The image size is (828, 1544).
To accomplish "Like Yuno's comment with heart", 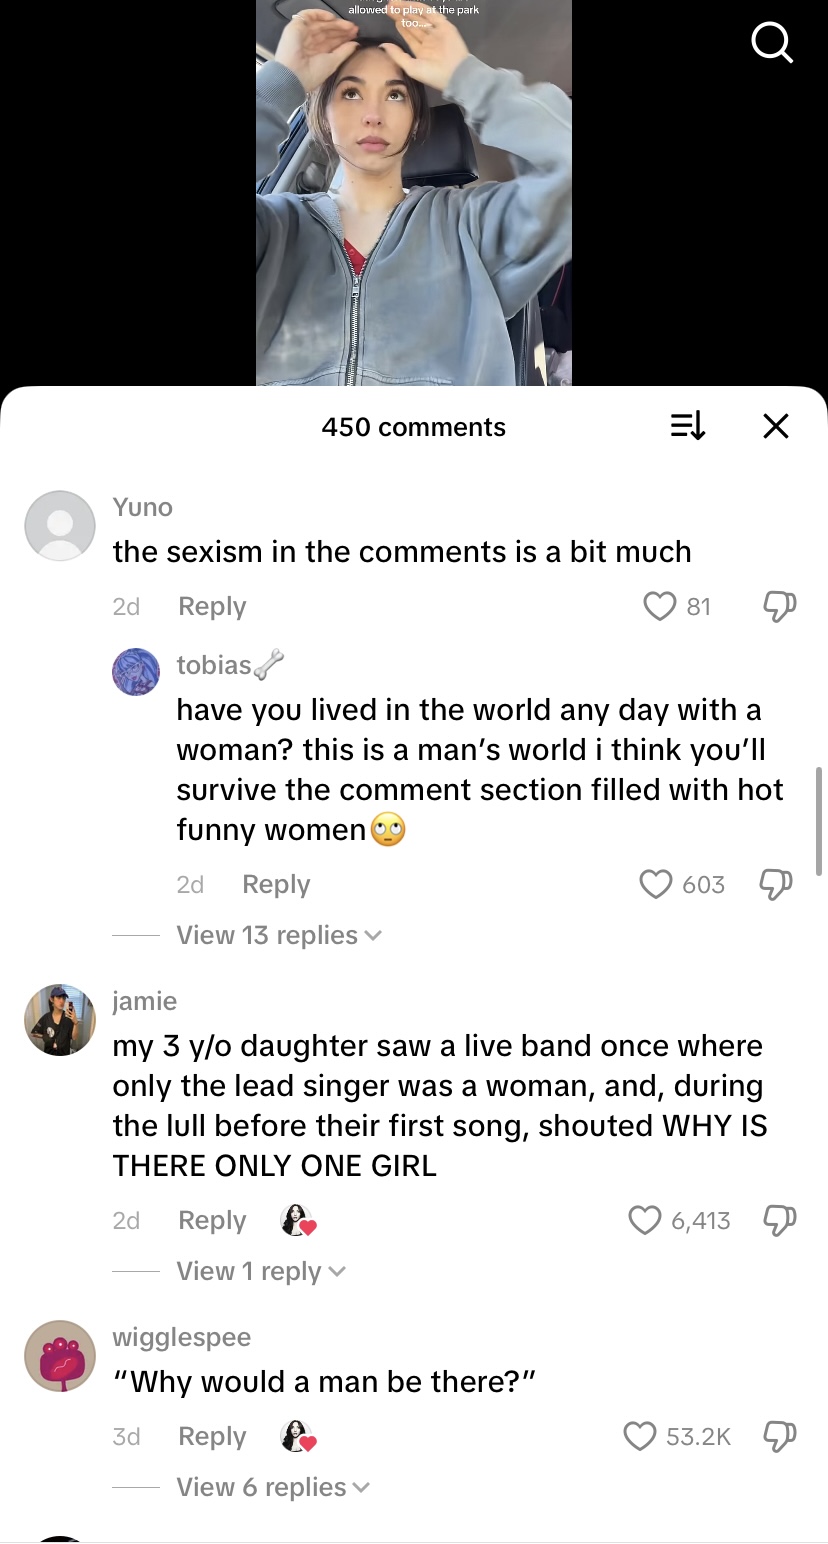I will click(x=659, y=606).
